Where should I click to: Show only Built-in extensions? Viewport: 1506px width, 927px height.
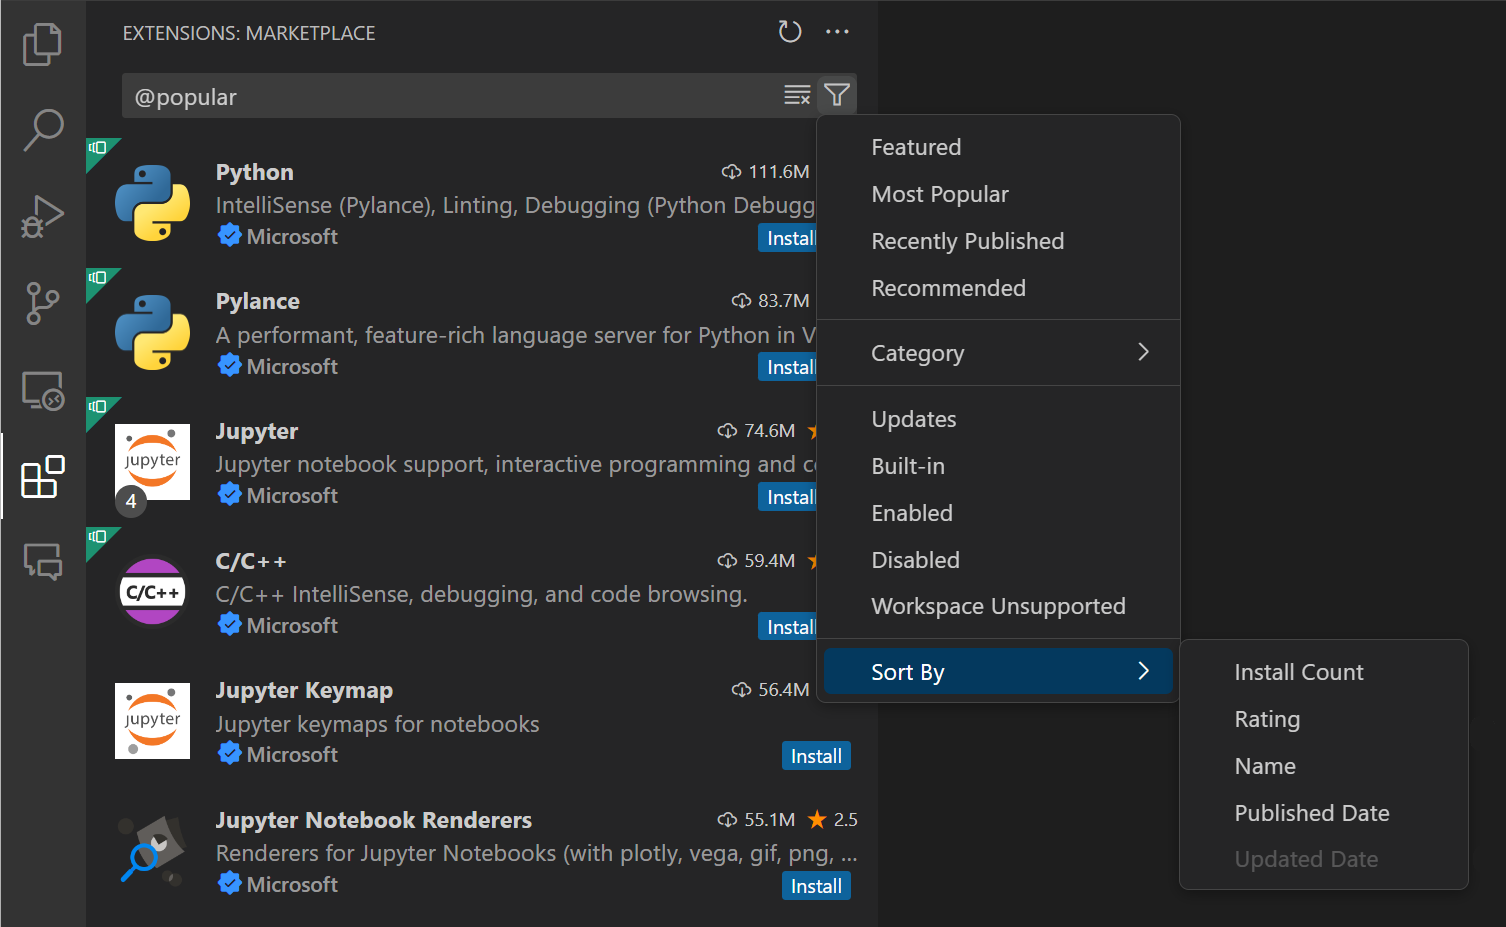[907, 466]
